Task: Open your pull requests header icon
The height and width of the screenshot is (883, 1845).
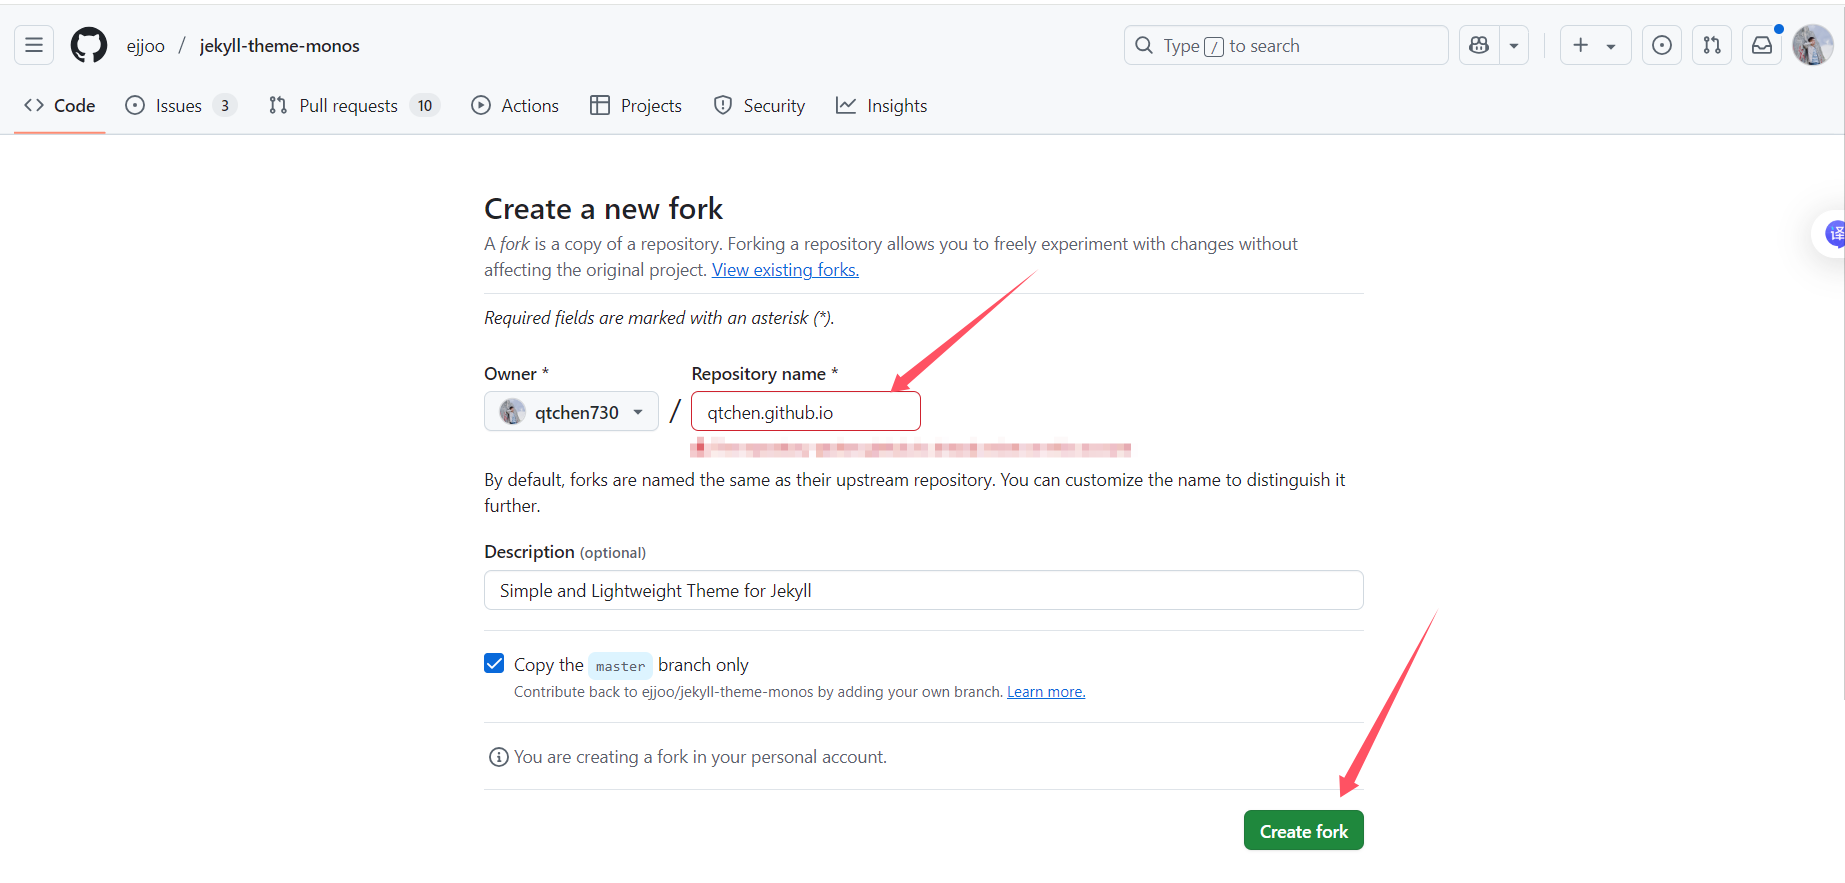Action: 1712,45
